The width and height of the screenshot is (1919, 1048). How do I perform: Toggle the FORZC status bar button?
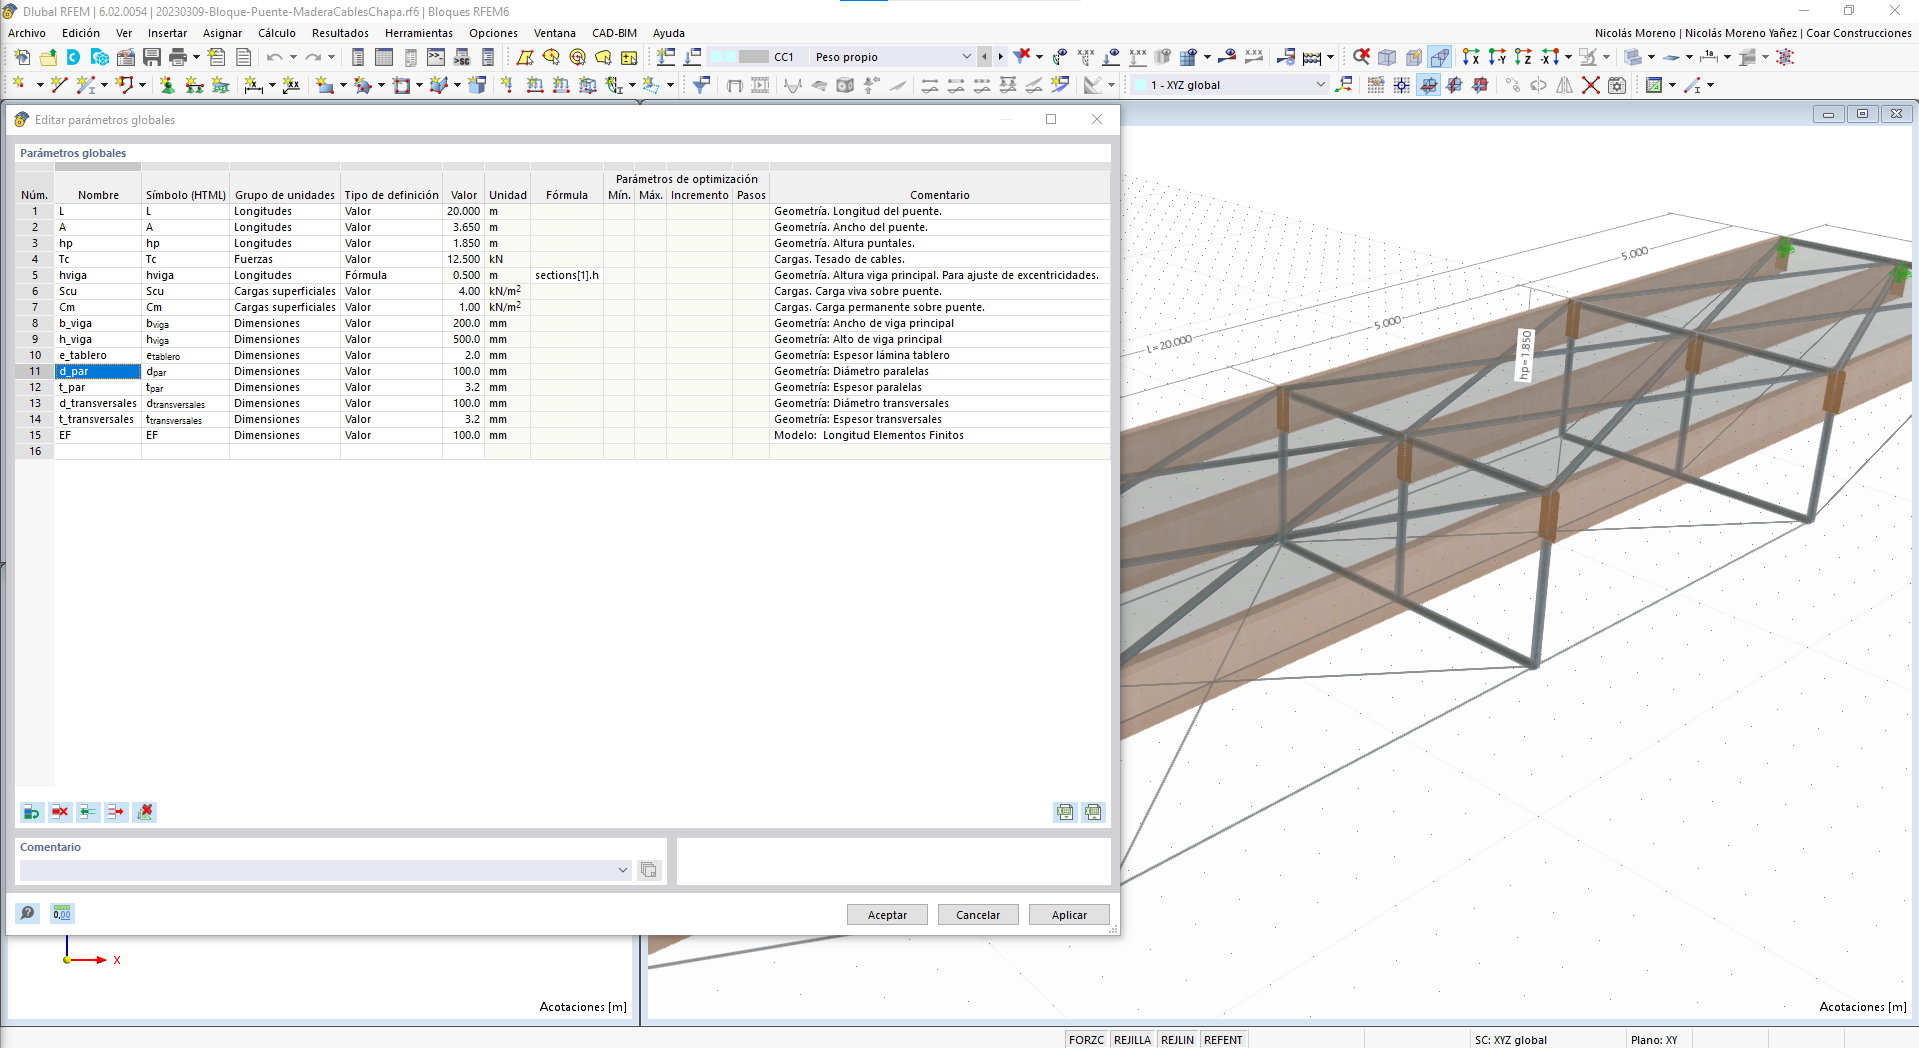coord(1087,1040)
